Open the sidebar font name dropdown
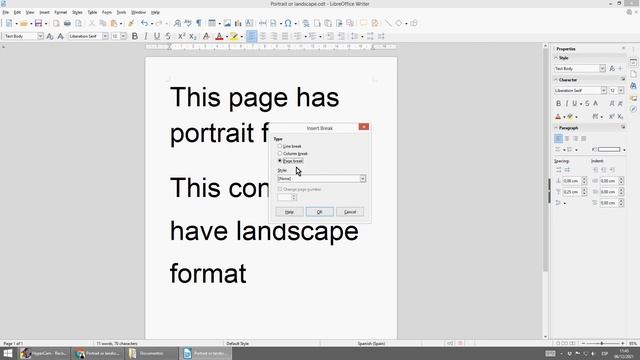This screenshot has height=360, width=640. [603, 91]
